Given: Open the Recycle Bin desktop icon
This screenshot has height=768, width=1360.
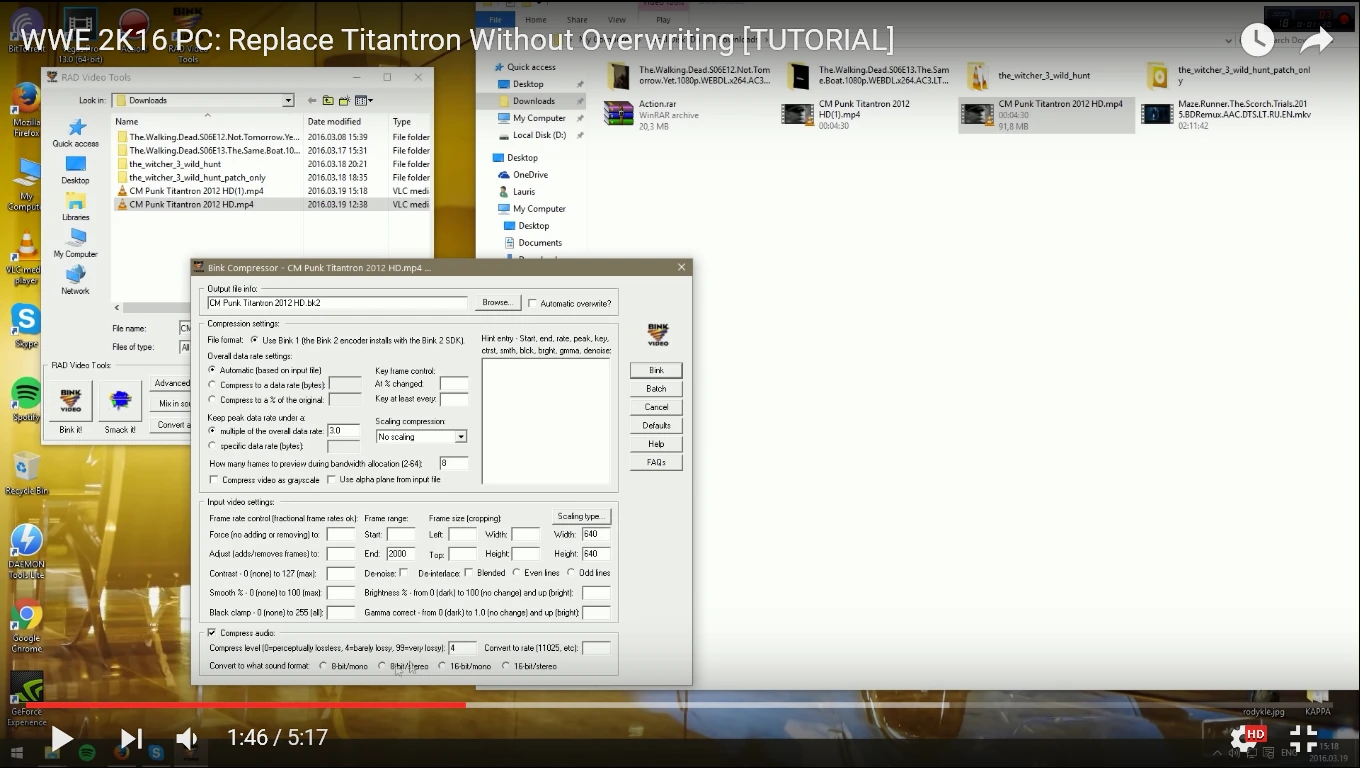Looking at the screenshot, I should pyautogui.click(x=26, y=472).
